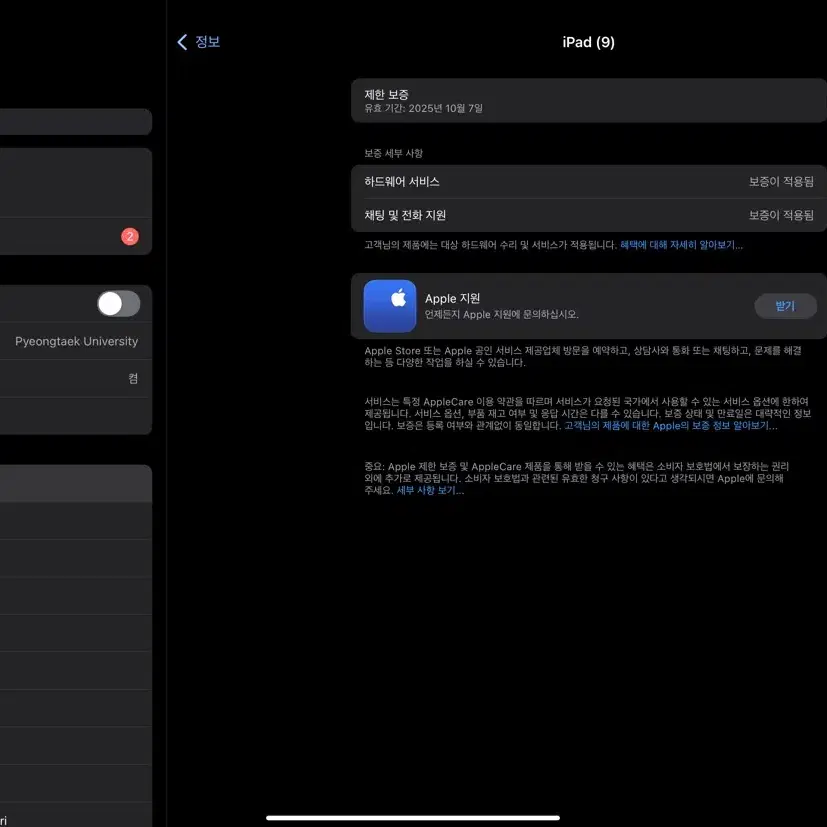Open 세부 사항 보기 link

click(430, 491)
